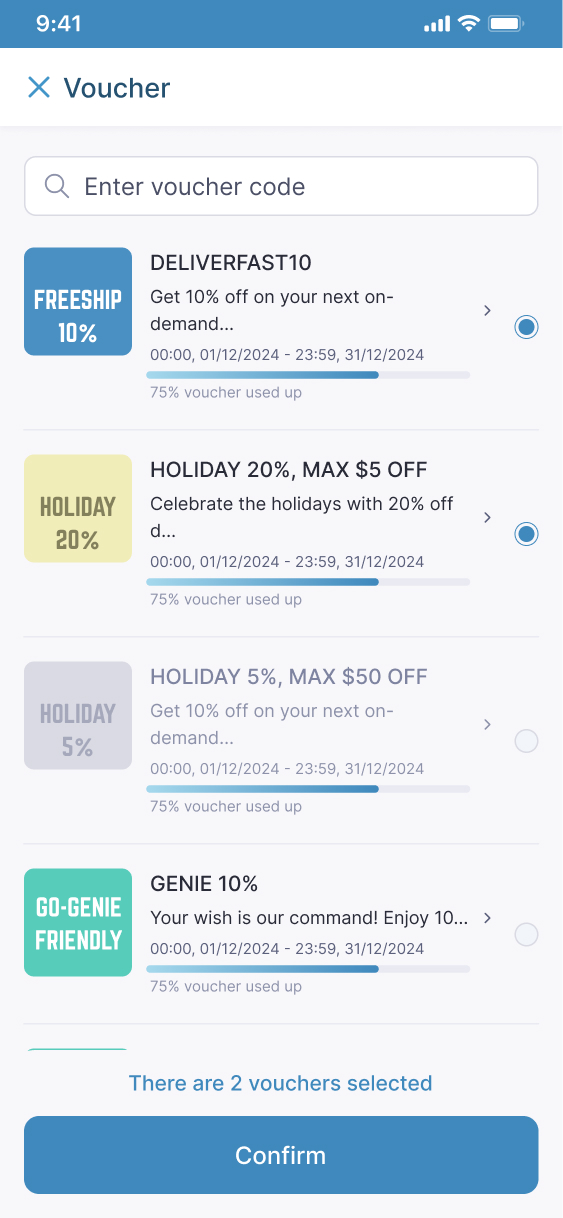Tap the search magnifier icon
Viewport: 563px width, 1218px height.
[x=57, y=186]
